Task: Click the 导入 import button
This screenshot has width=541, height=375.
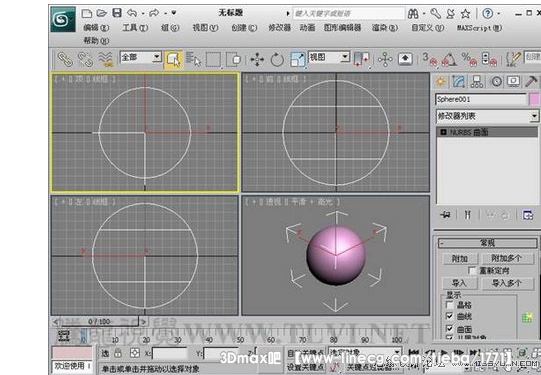Action: tap(460, 284)
